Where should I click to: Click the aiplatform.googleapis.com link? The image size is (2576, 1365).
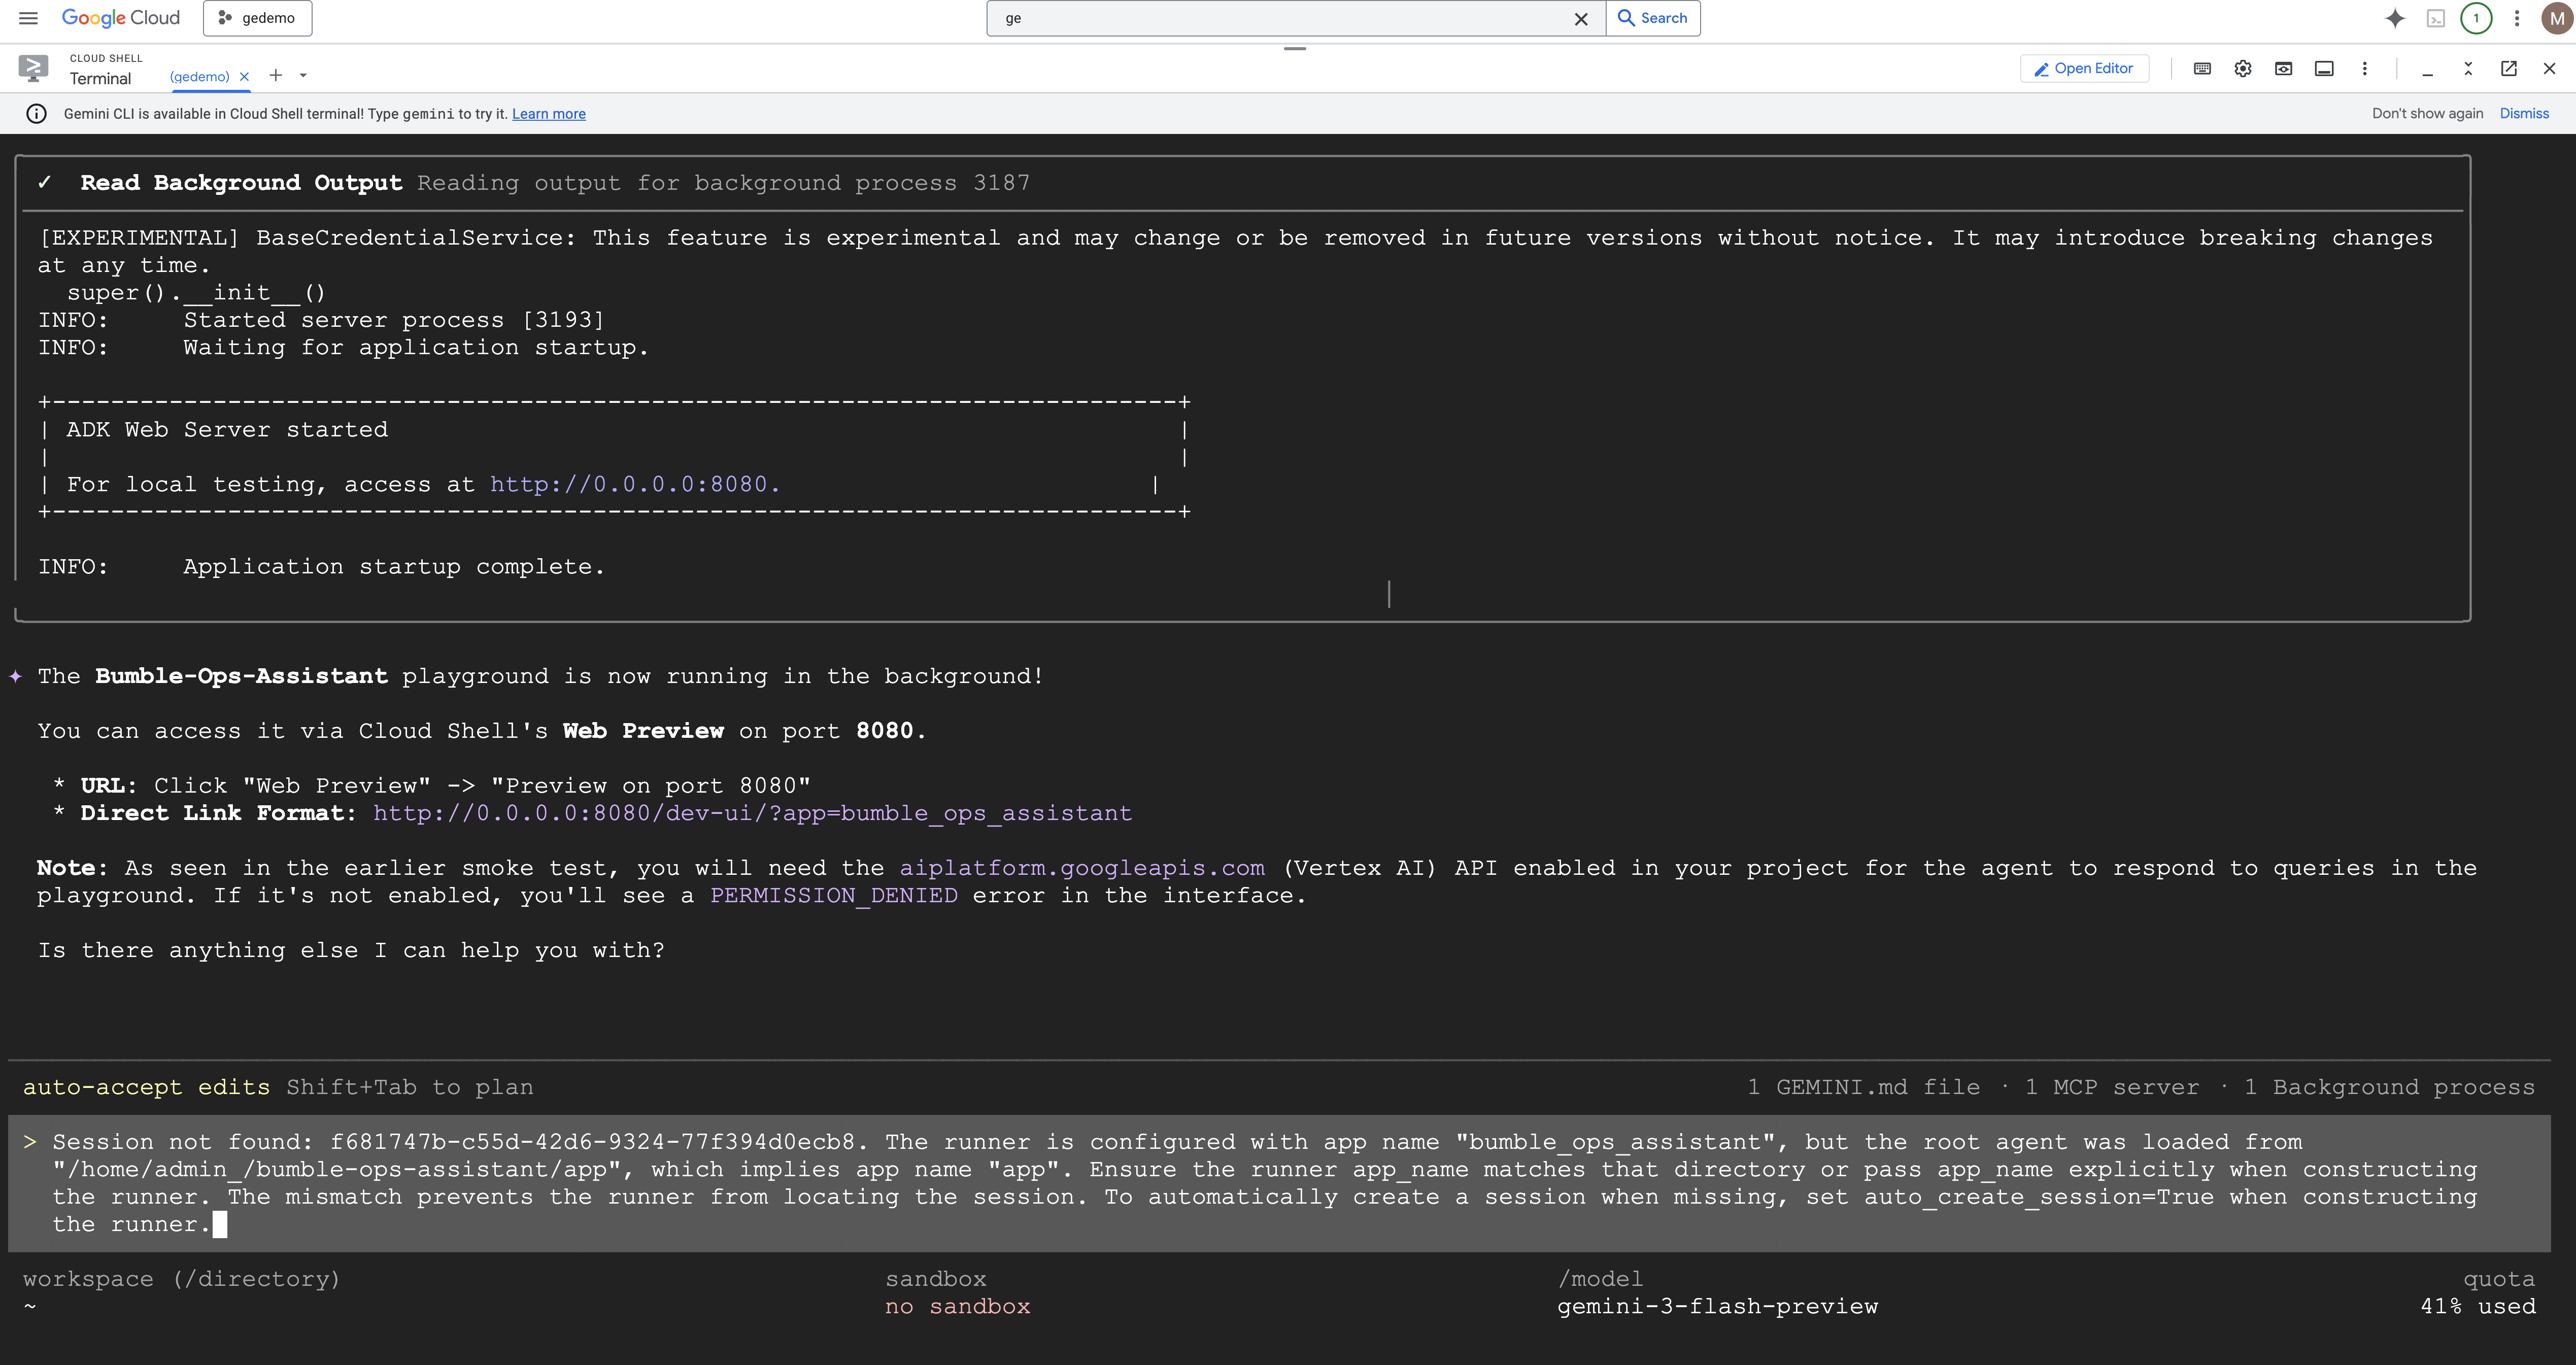pyautogui.click(x=1082, y=868)
